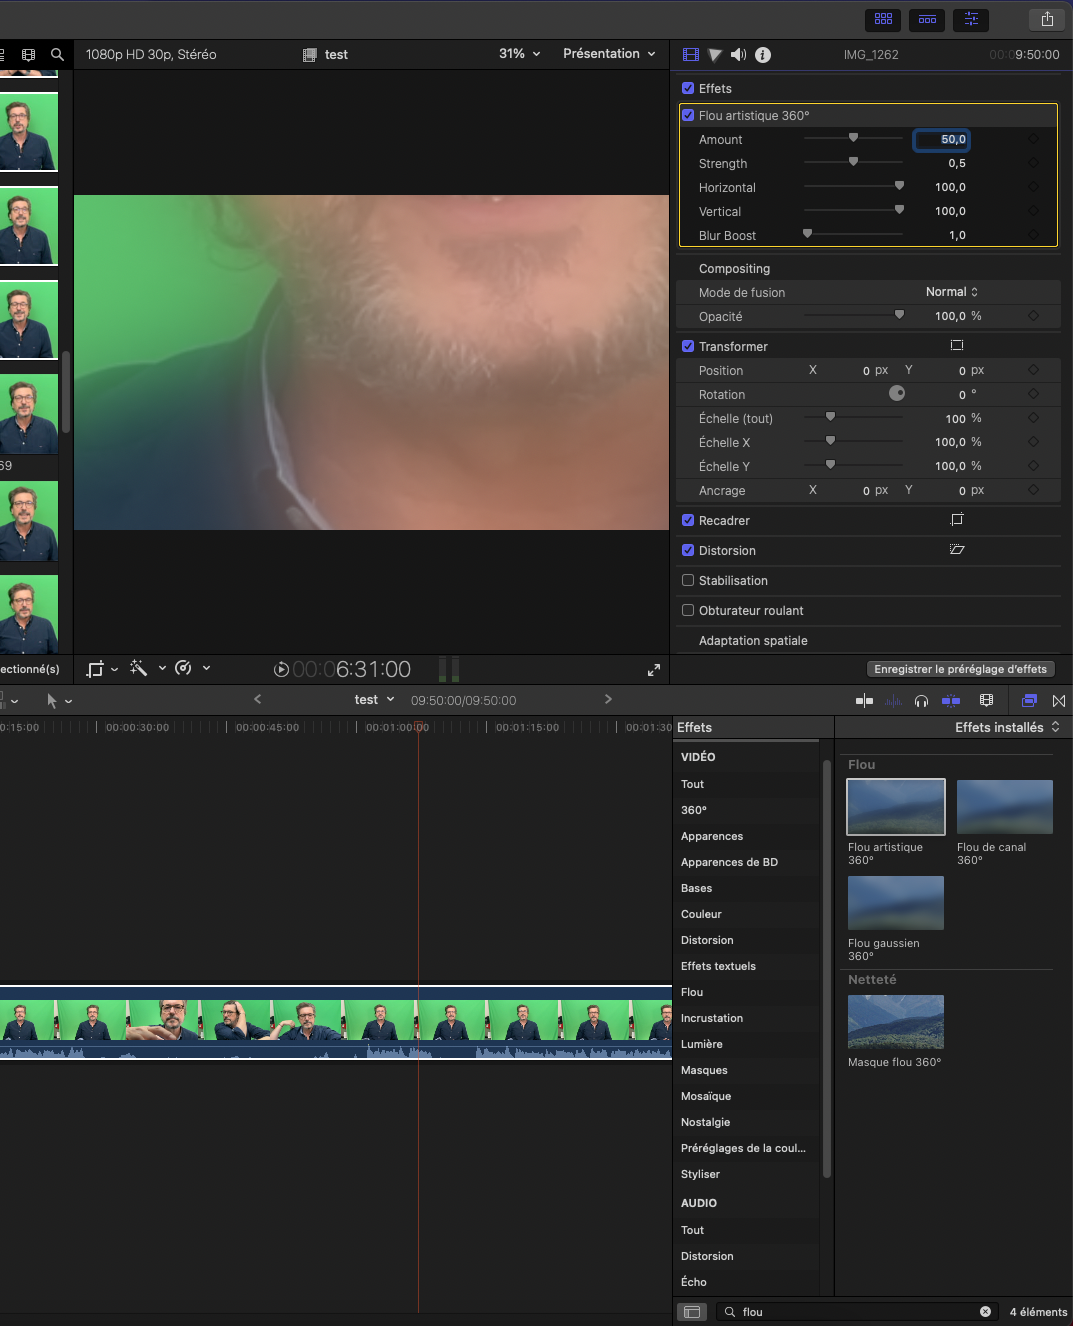Open Mode de fusion Normal dropdown
1073x1326 pixels.
tap(952, 292)
